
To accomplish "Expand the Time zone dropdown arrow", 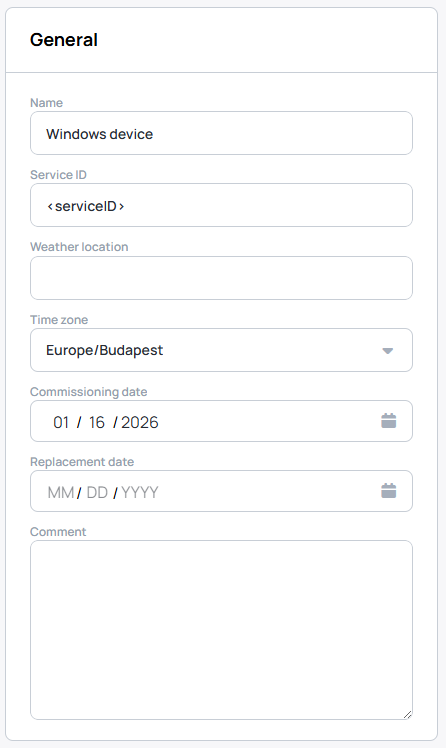I will coord(388,351).
